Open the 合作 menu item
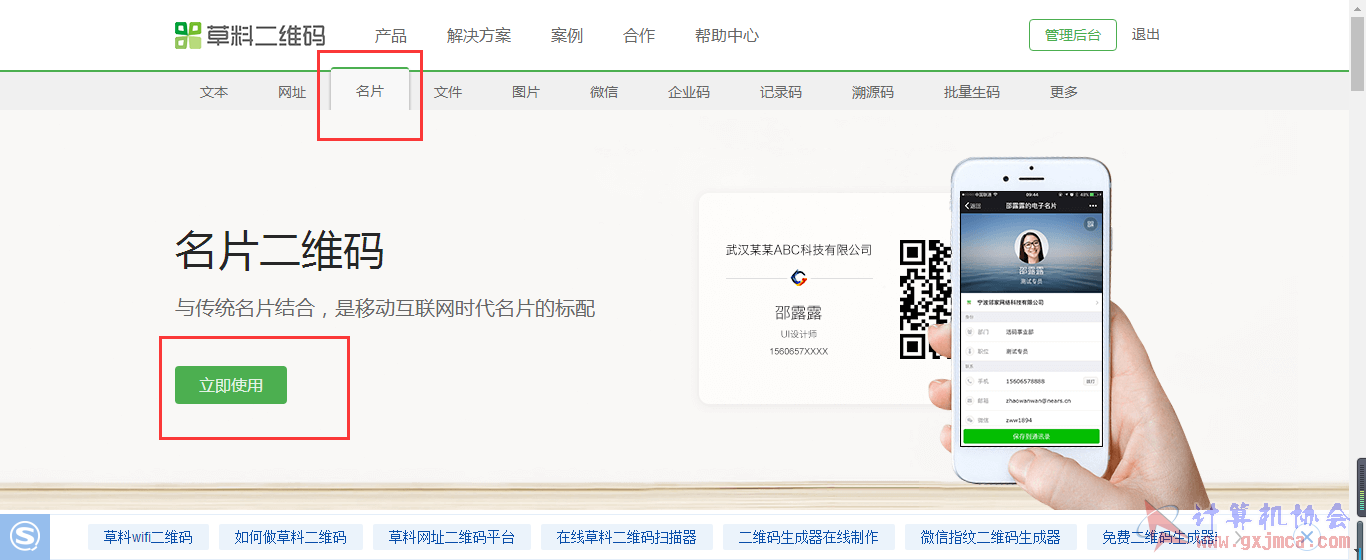The width and height of the screenshot is (1366, 560). [x=639, y=35]
